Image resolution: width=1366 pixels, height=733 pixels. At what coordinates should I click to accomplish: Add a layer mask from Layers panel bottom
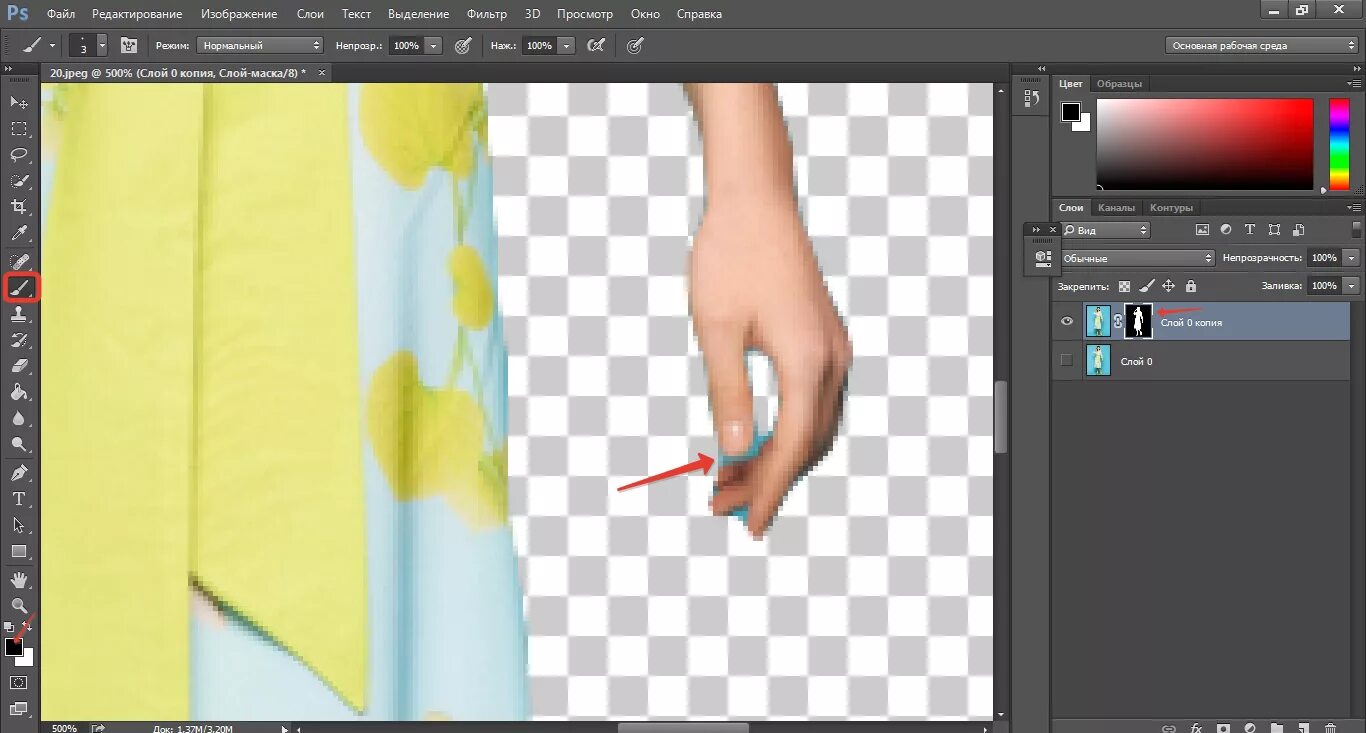[1222, 728]
